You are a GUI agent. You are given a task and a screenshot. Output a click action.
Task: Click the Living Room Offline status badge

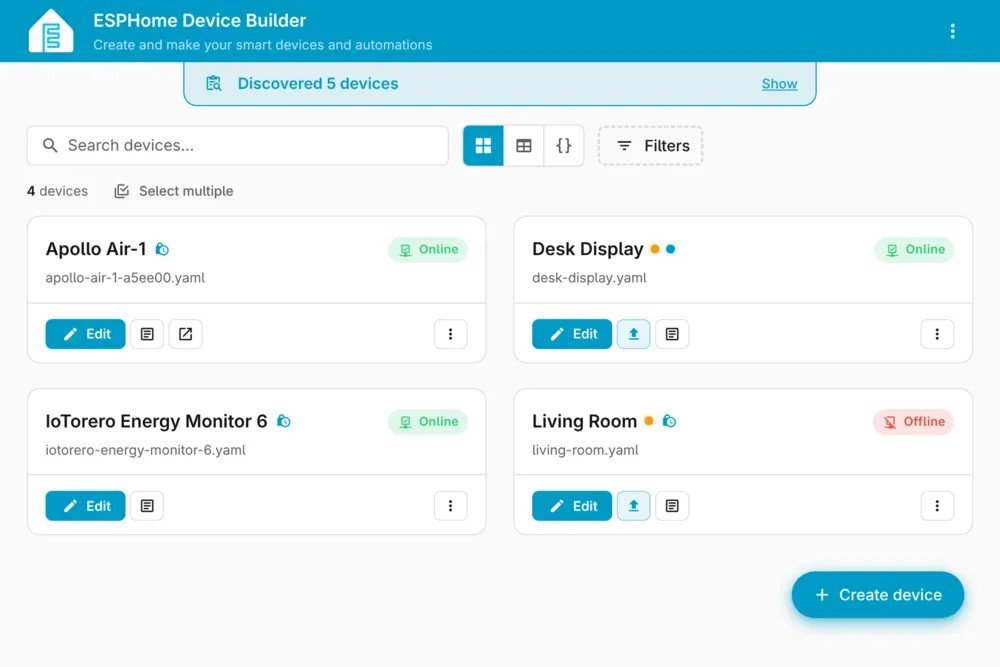pos(913,421)
